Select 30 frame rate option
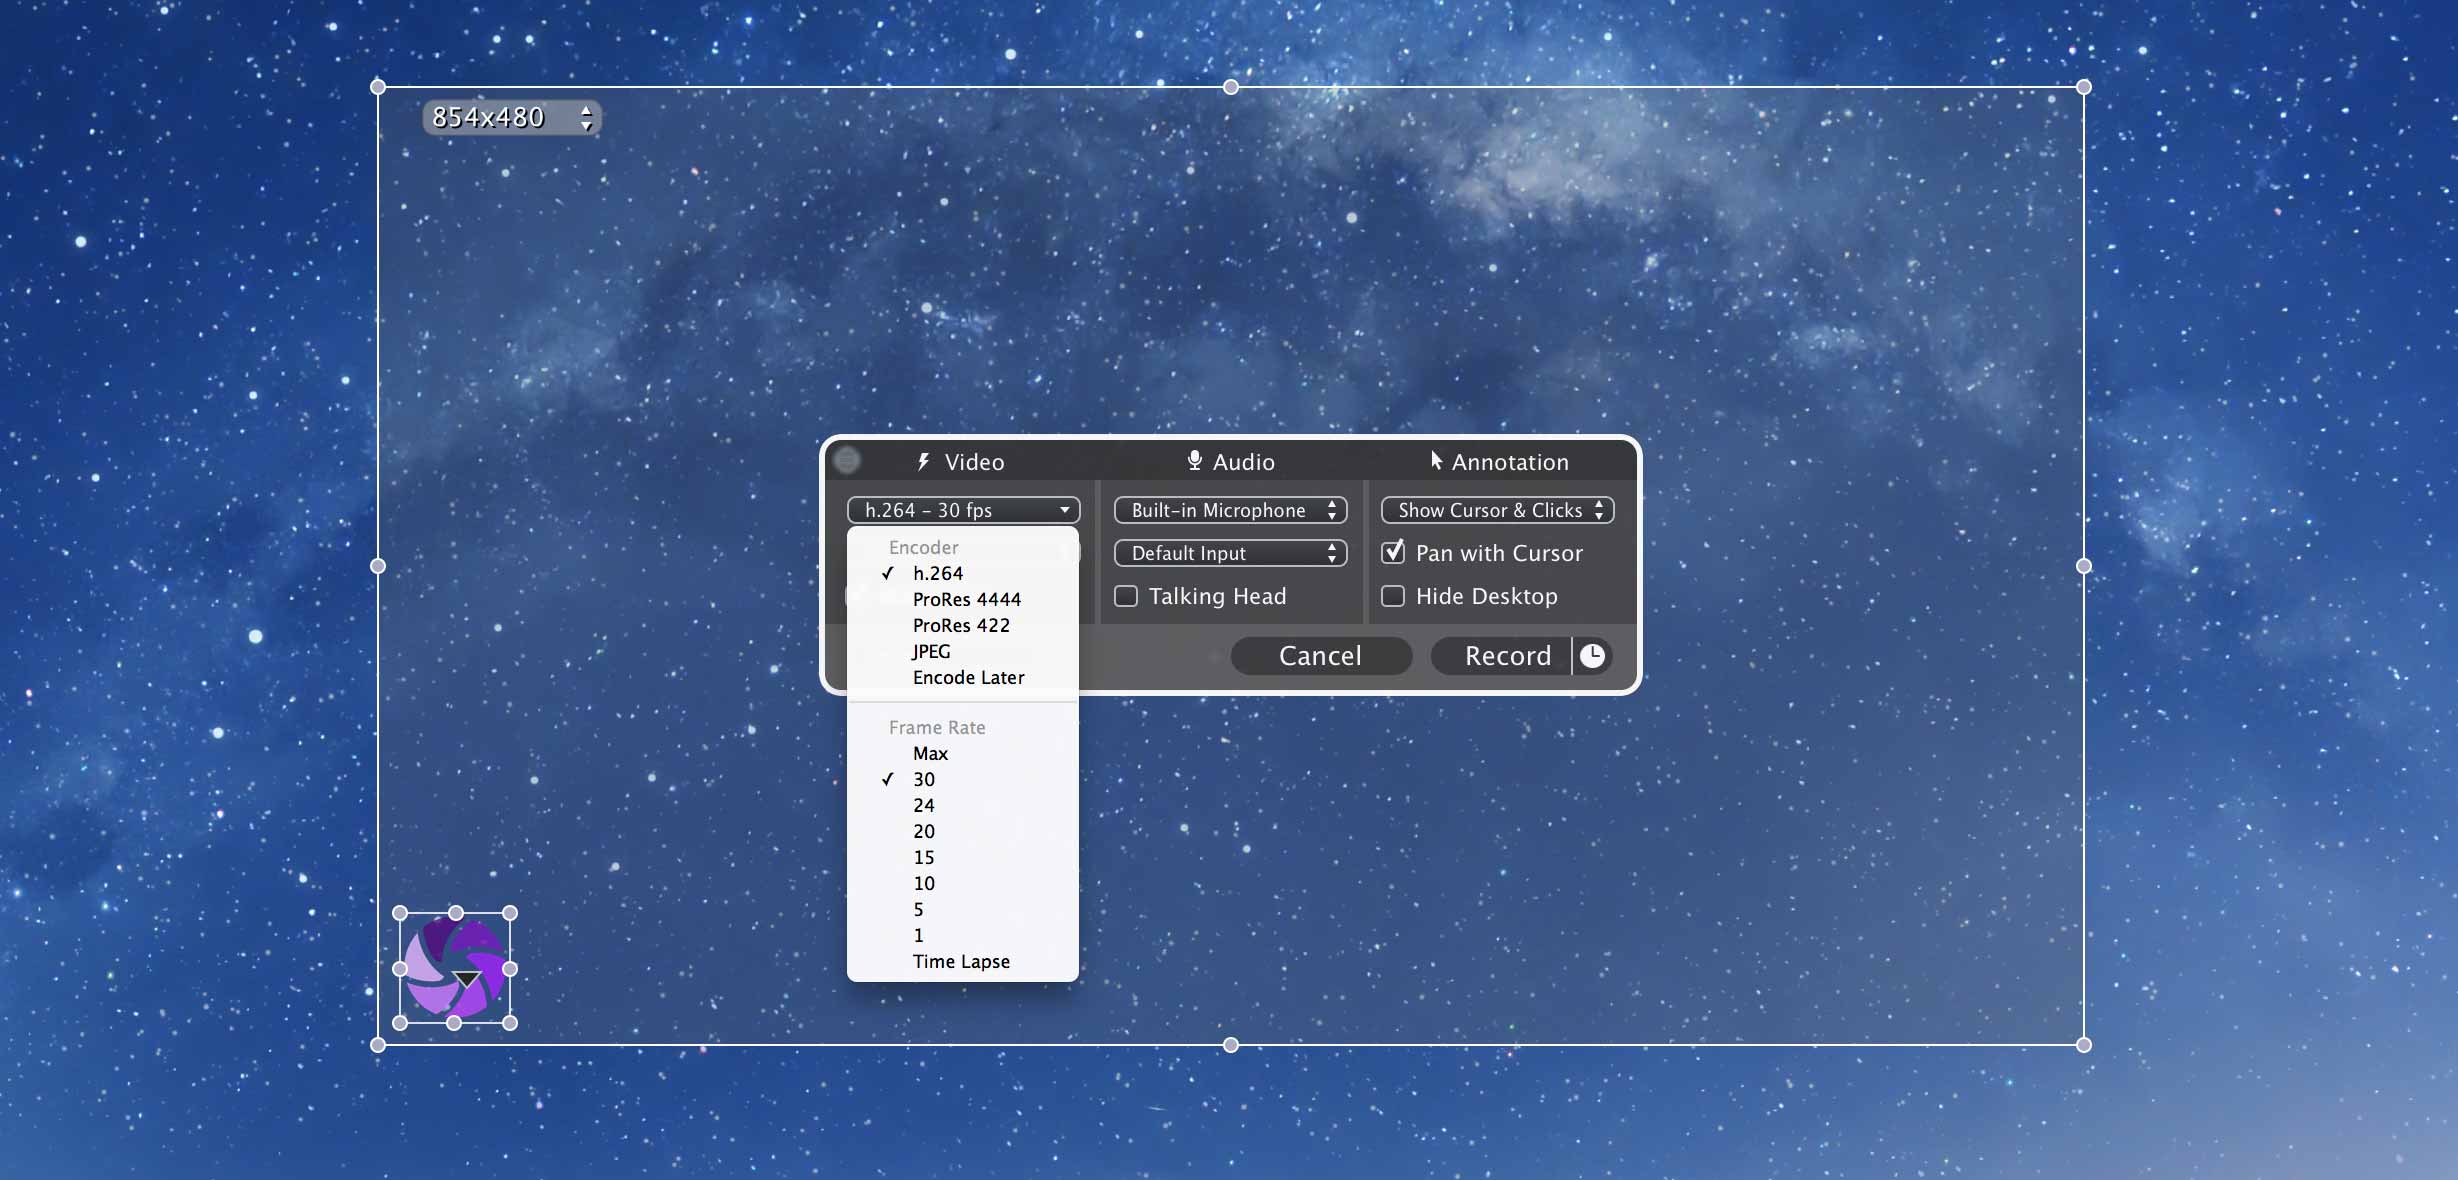Image resolution: width=2458 pixels, height=1180 pixels. tap(963, 779)
